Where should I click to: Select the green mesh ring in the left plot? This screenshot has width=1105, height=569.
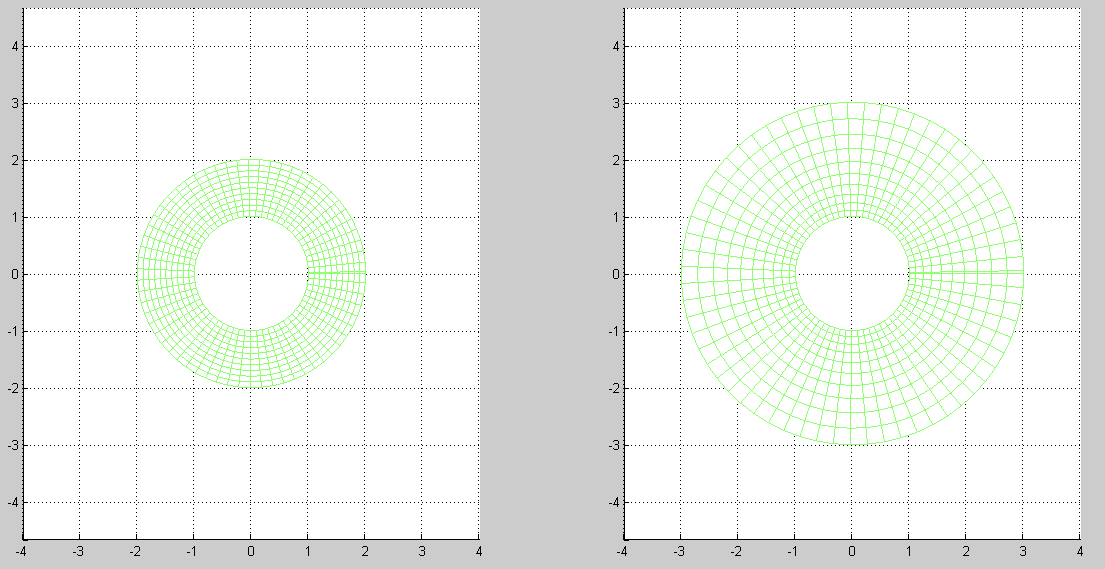pos(167,273)
